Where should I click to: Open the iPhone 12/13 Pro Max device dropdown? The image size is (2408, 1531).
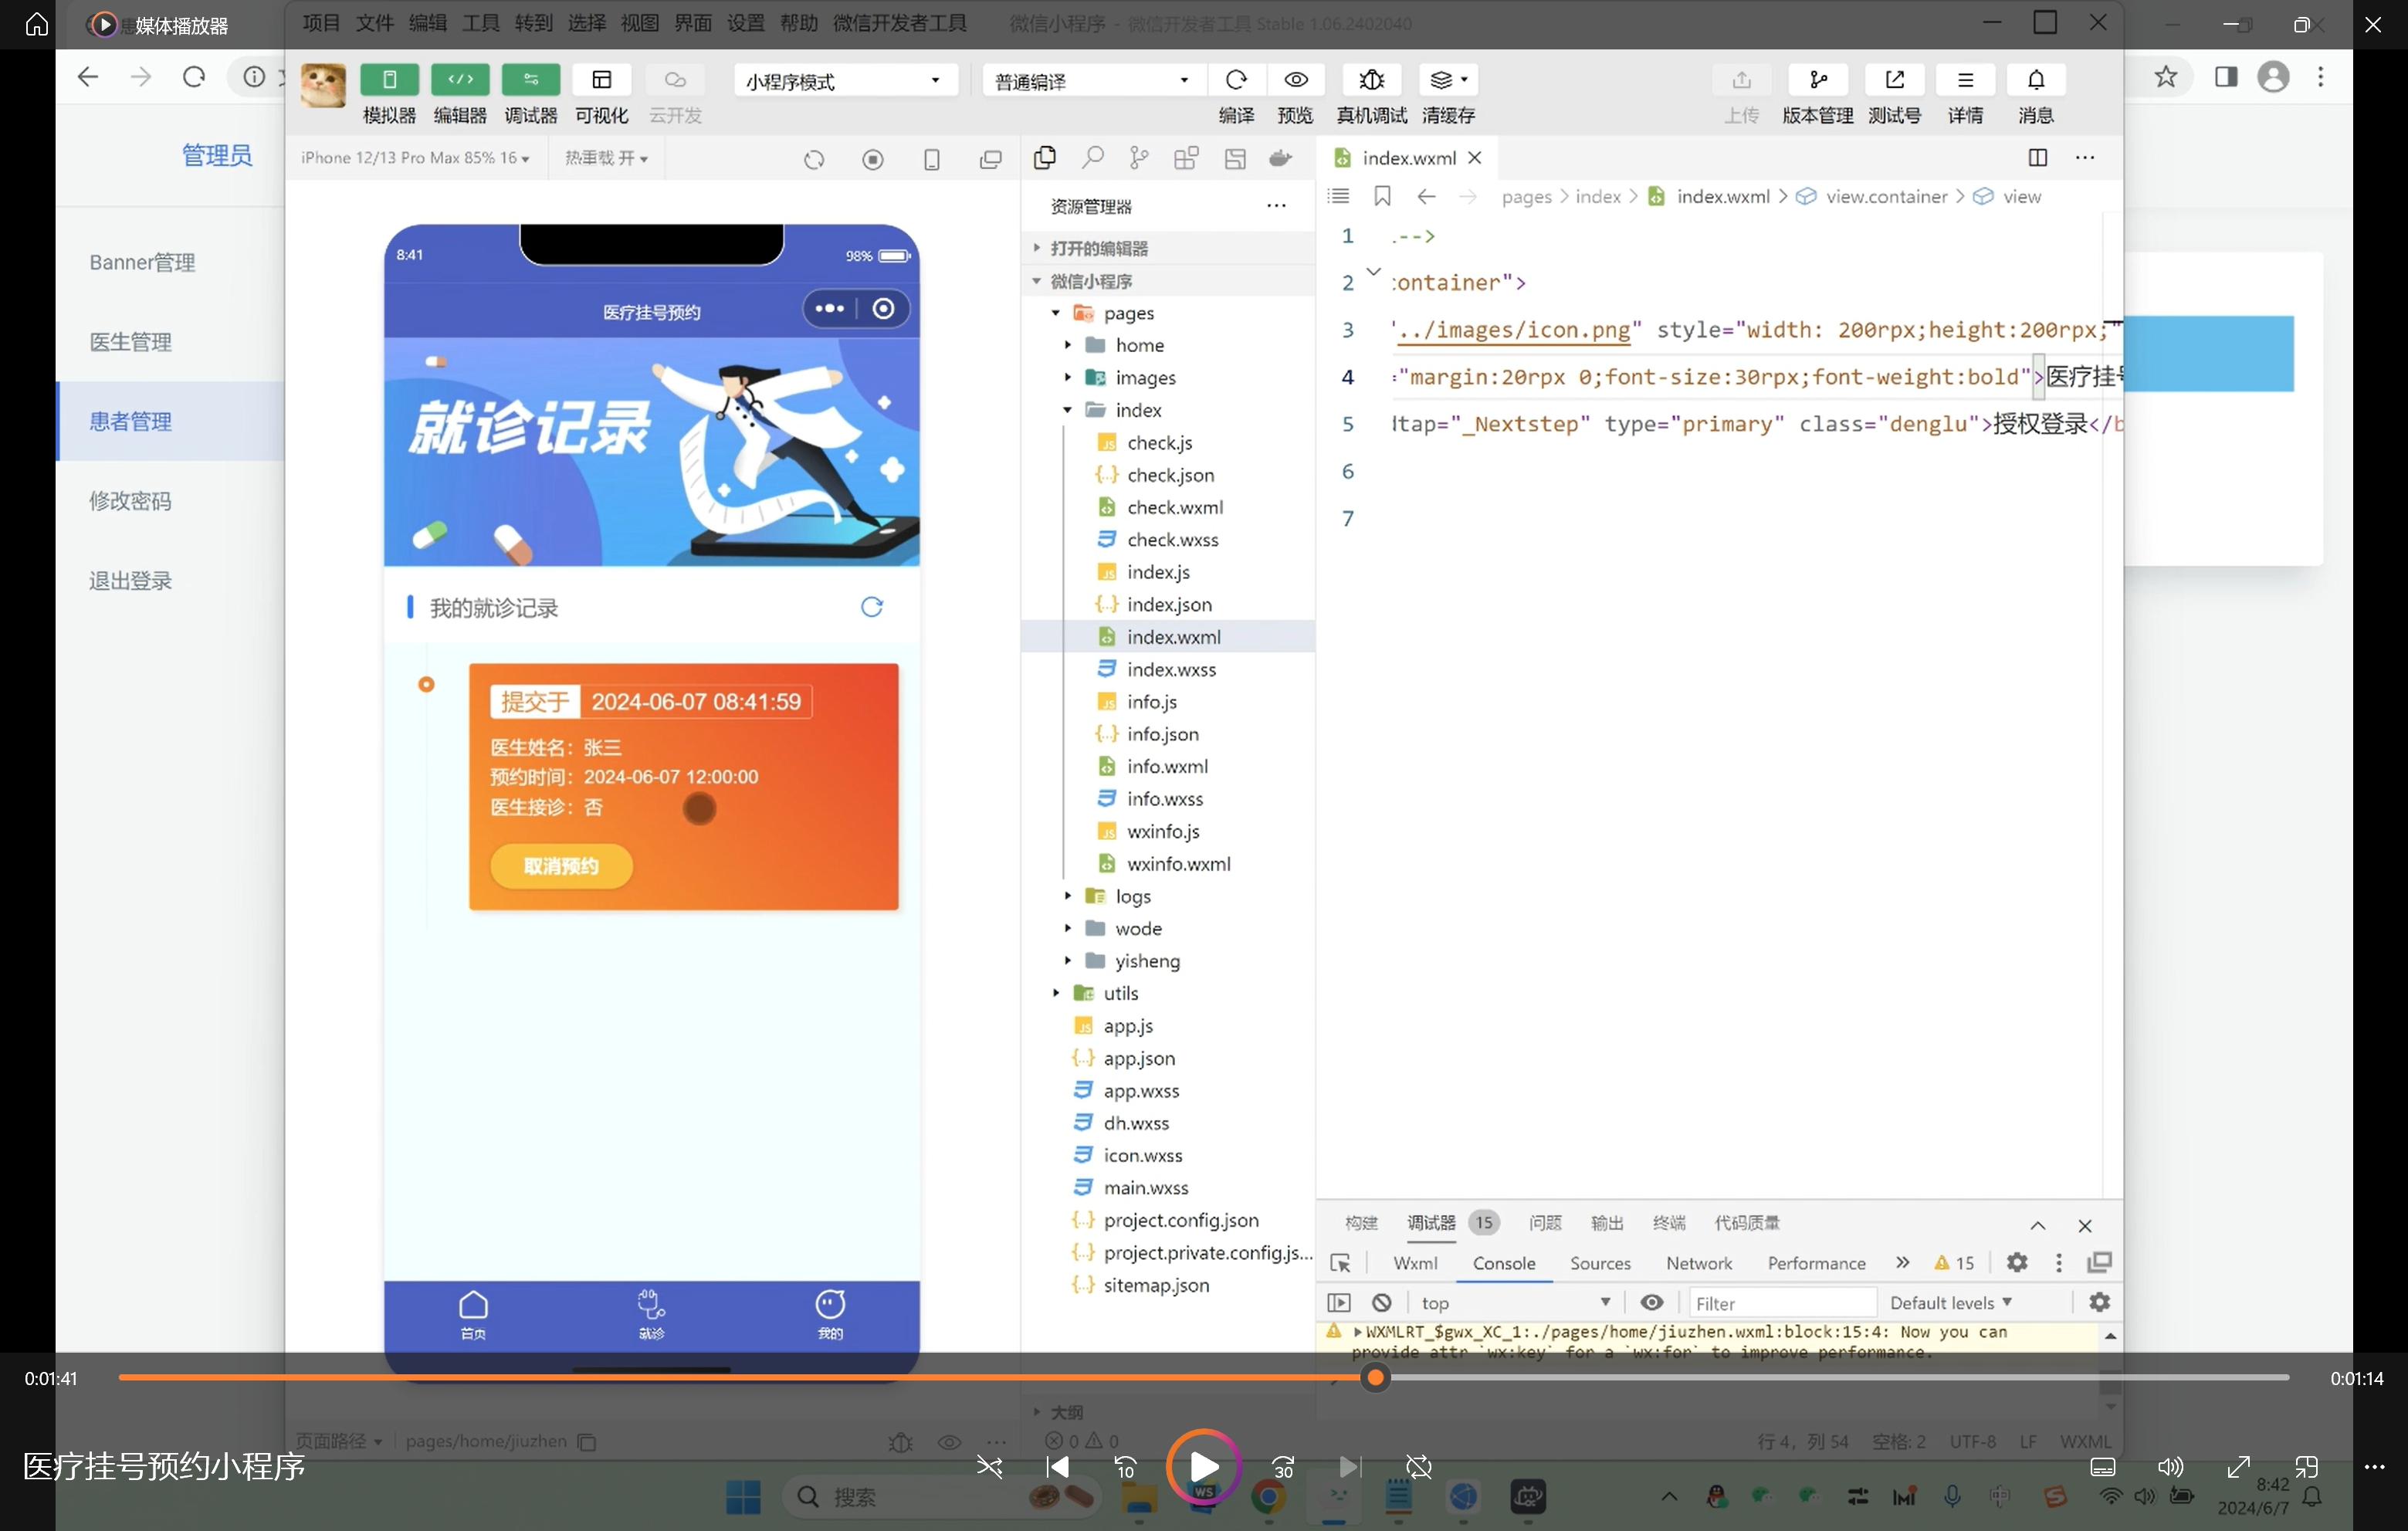[415, 158]
